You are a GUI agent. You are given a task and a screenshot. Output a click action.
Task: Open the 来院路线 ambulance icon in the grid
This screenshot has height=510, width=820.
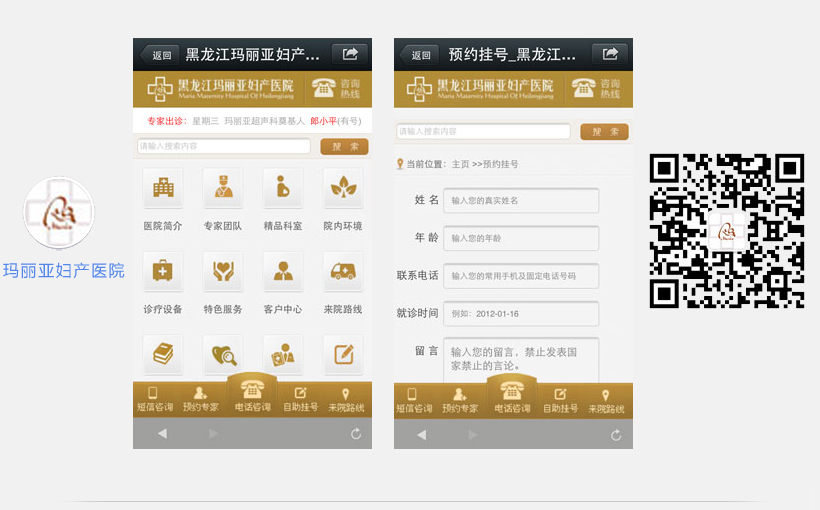click(342, 271)
